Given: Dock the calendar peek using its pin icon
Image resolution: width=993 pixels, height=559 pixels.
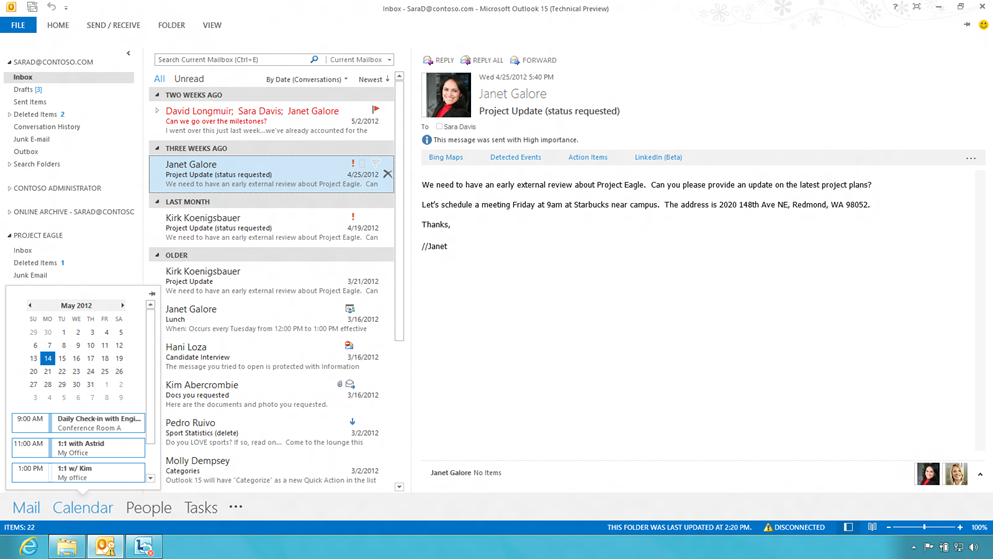Looking at the screenshot, I should point(152,294).
